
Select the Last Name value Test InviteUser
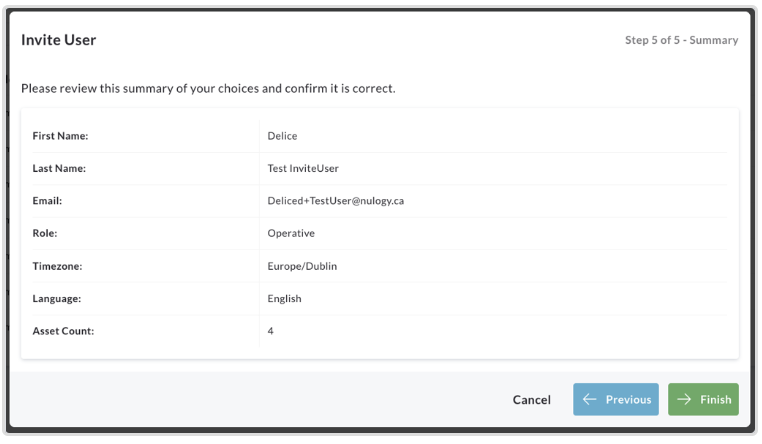303,169
